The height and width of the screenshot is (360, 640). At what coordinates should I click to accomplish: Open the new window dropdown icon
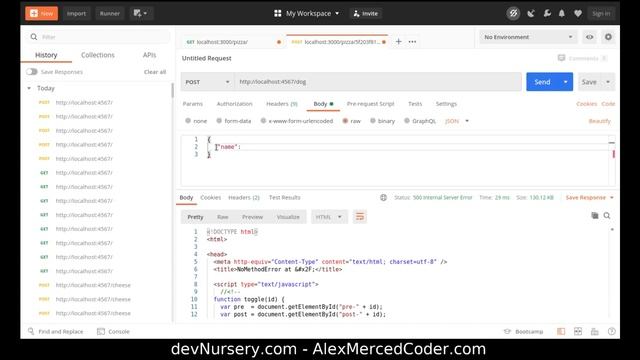pyautogui.click(x=140, y=13)
